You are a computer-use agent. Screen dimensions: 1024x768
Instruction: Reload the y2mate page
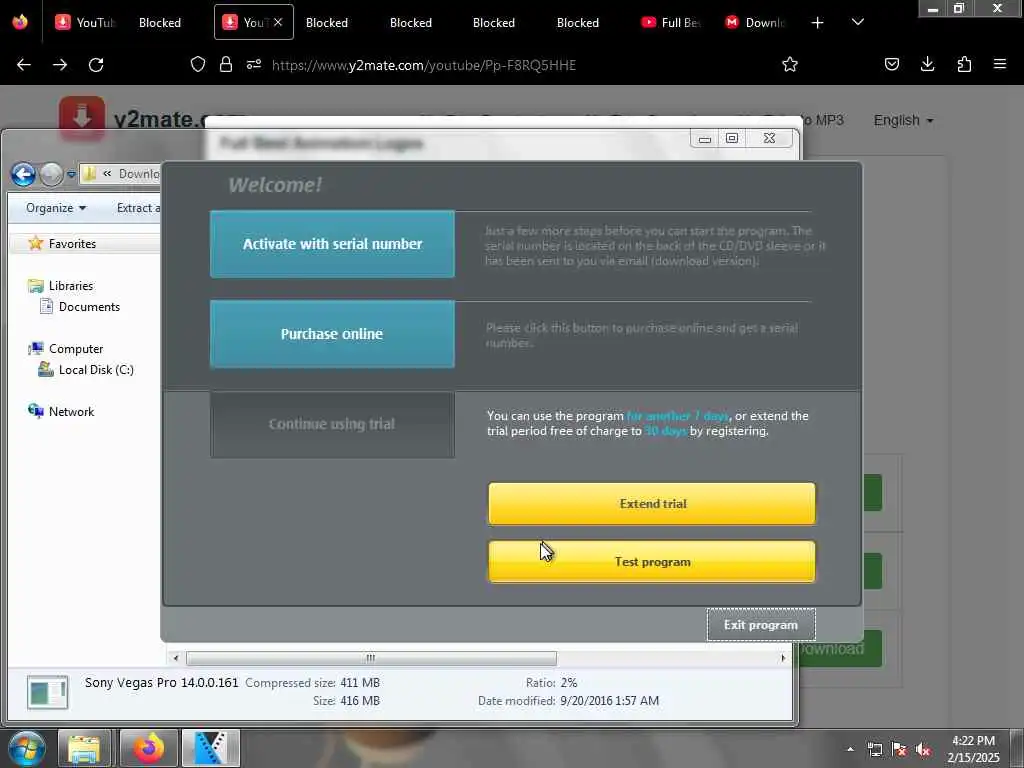click(x=96, y=65)
